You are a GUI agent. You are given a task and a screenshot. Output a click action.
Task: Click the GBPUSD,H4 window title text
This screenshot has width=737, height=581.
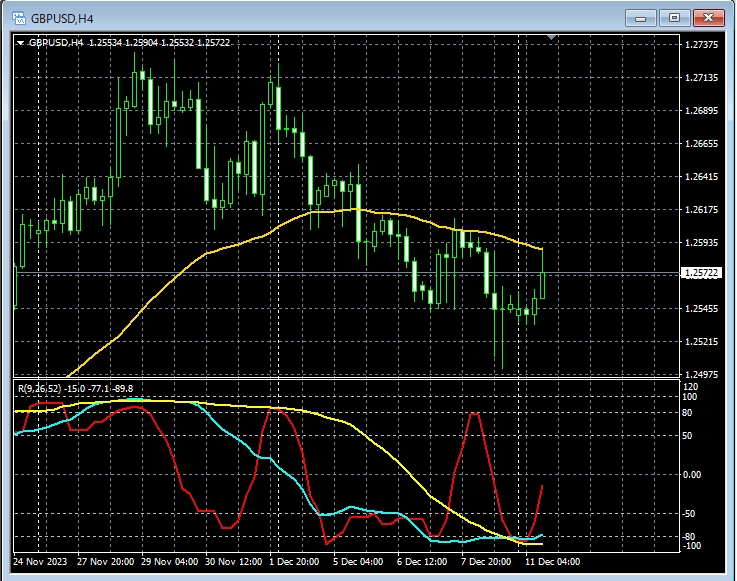(x=63, y=17)
